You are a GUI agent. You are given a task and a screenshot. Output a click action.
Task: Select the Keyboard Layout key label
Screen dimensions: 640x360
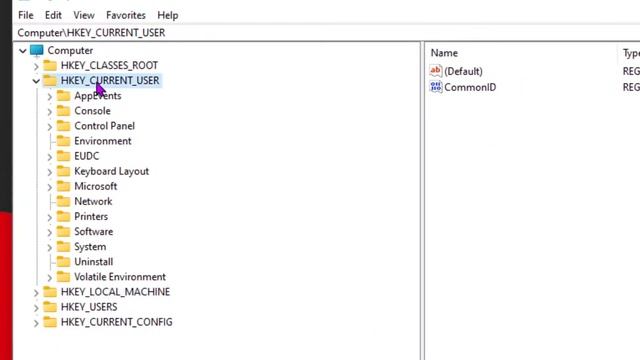[x=111, y=171]
